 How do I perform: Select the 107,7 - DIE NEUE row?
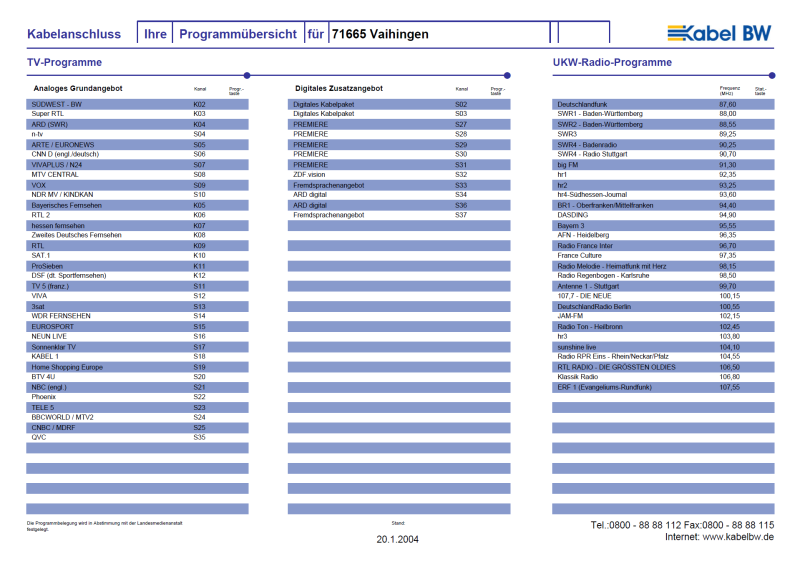[663, 296]
